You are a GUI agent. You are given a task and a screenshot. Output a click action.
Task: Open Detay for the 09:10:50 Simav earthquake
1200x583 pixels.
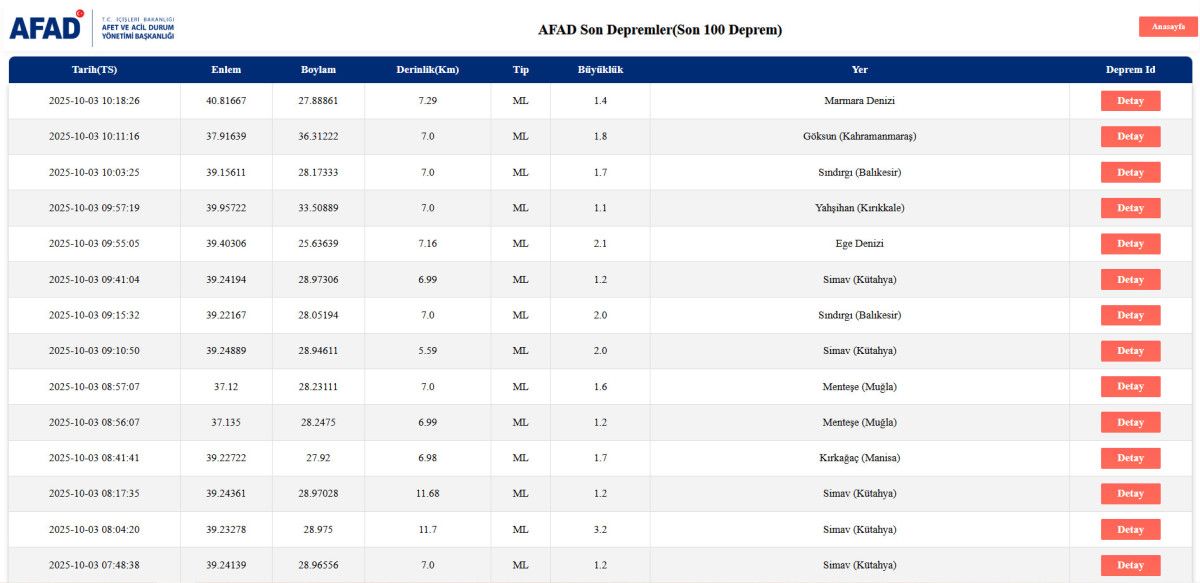[1130, 351]
